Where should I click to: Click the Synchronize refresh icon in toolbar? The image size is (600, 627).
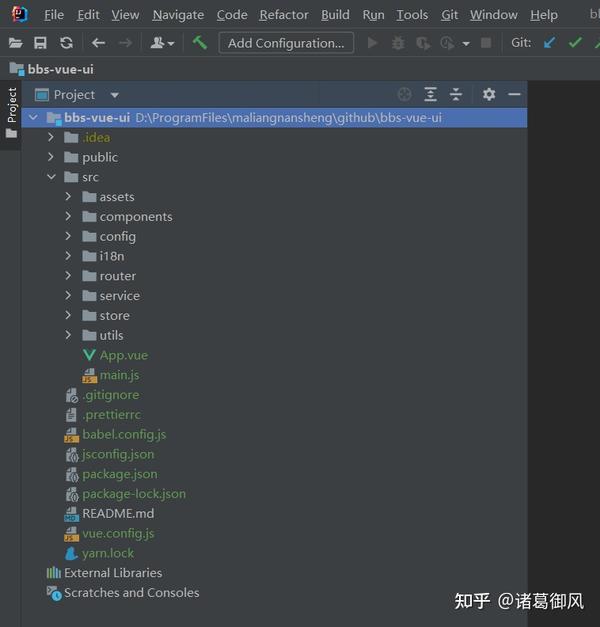click(x=66, y=42)
